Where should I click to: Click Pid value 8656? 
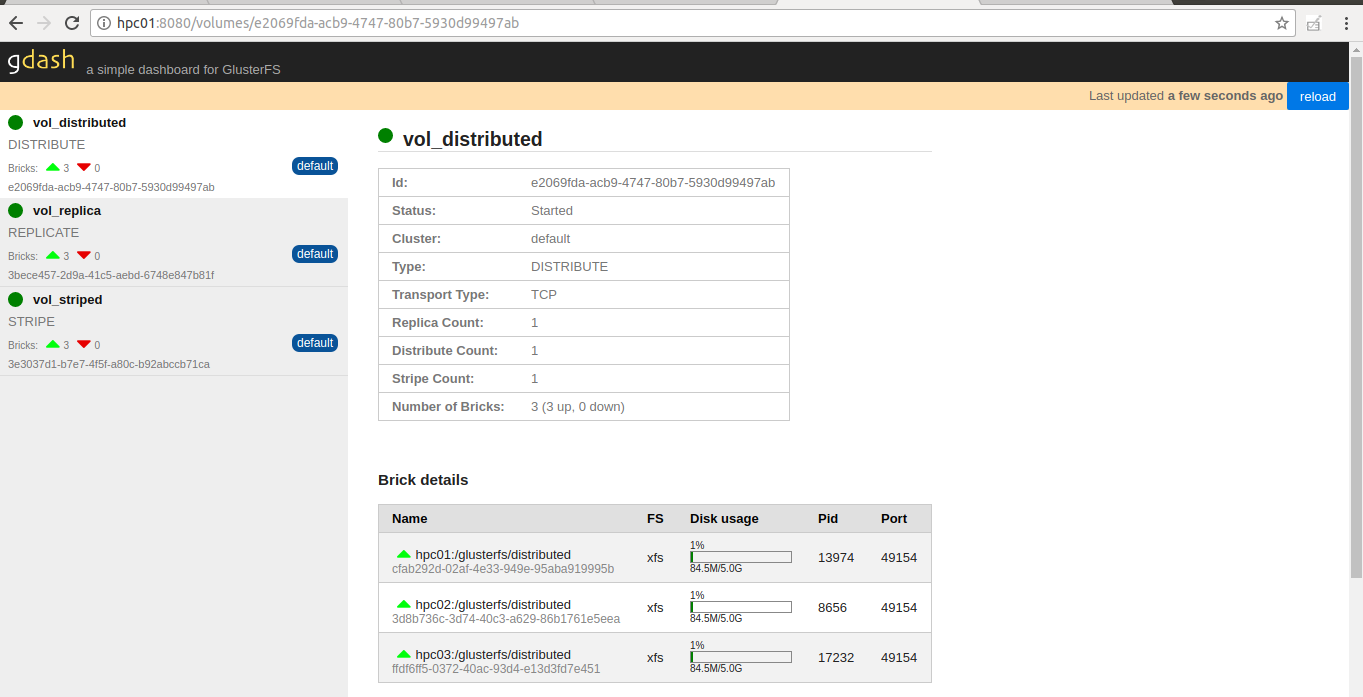coord(832,607)
